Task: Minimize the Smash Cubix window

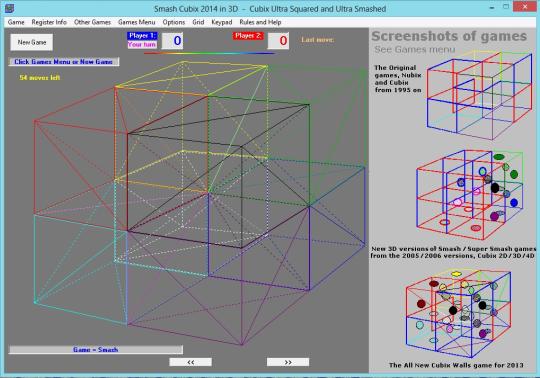Action: click(x=492, y=7)
